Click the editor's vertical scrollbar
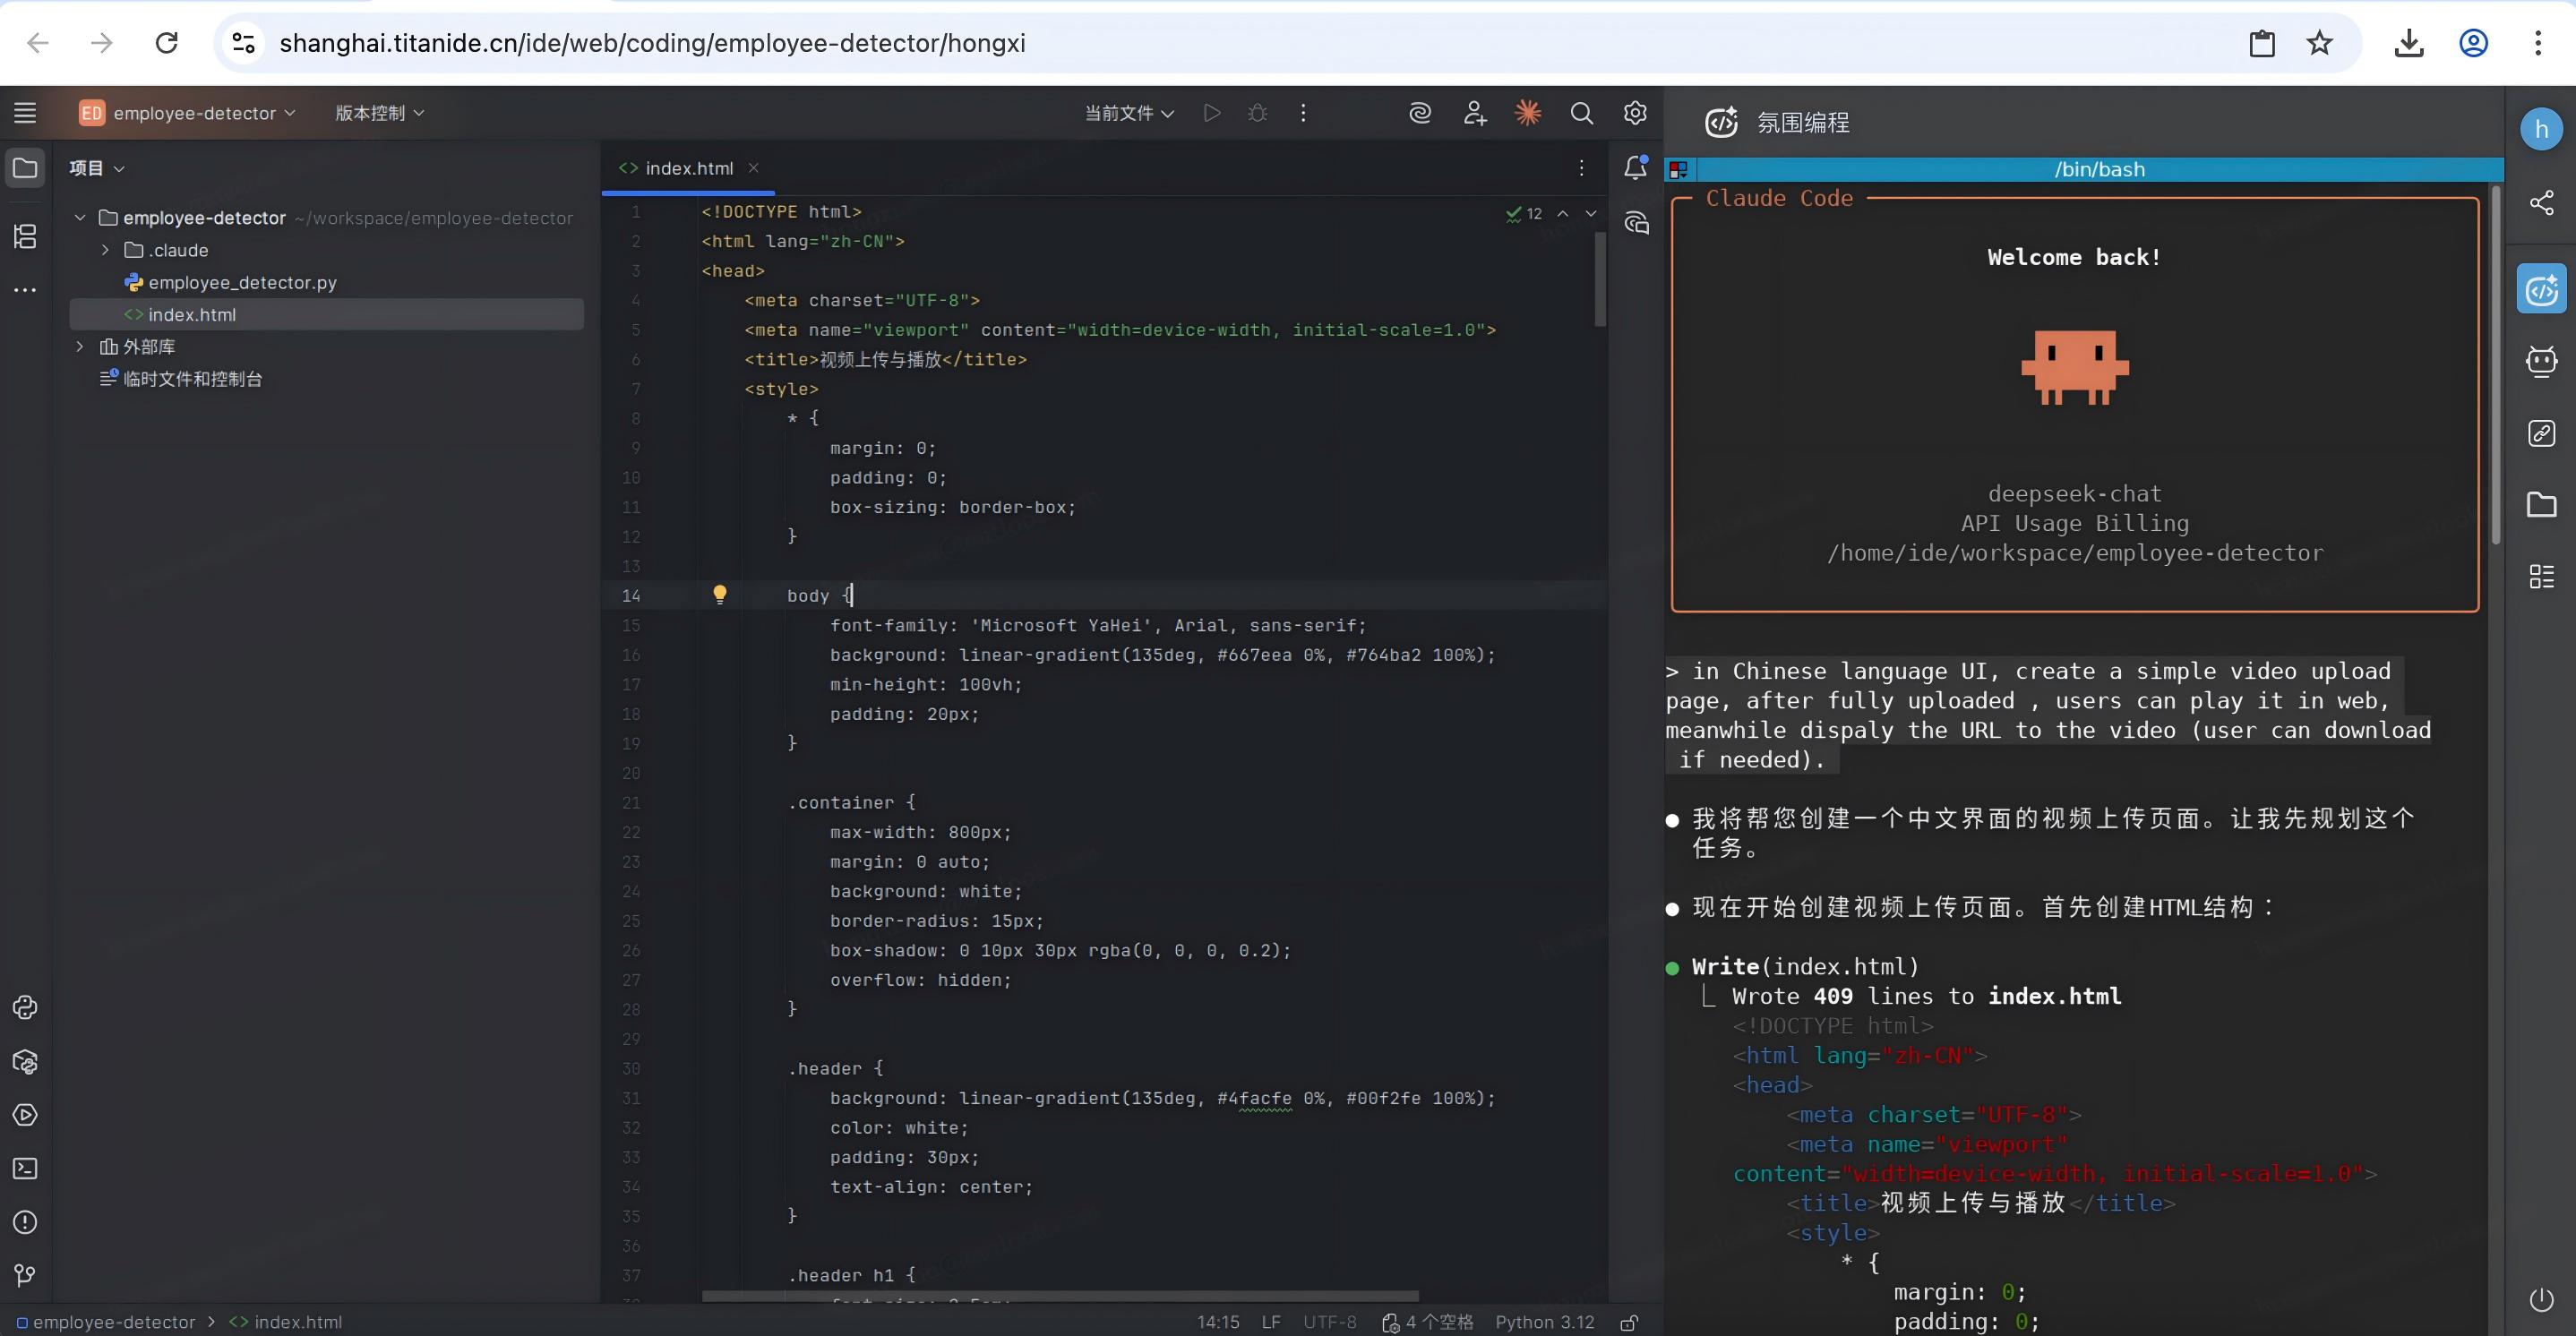2576x1336 pixels. (1600, 280)
